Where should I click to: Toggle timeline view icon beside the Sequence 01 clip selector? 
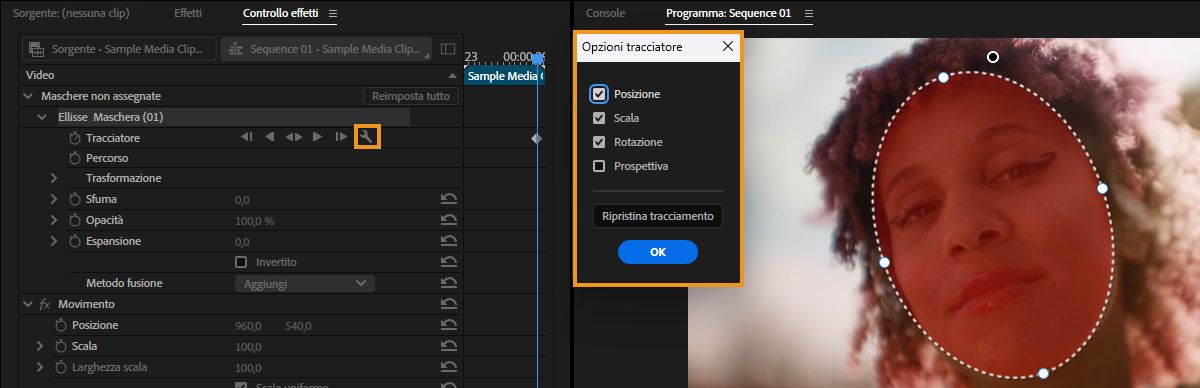(x=447, y=48)
